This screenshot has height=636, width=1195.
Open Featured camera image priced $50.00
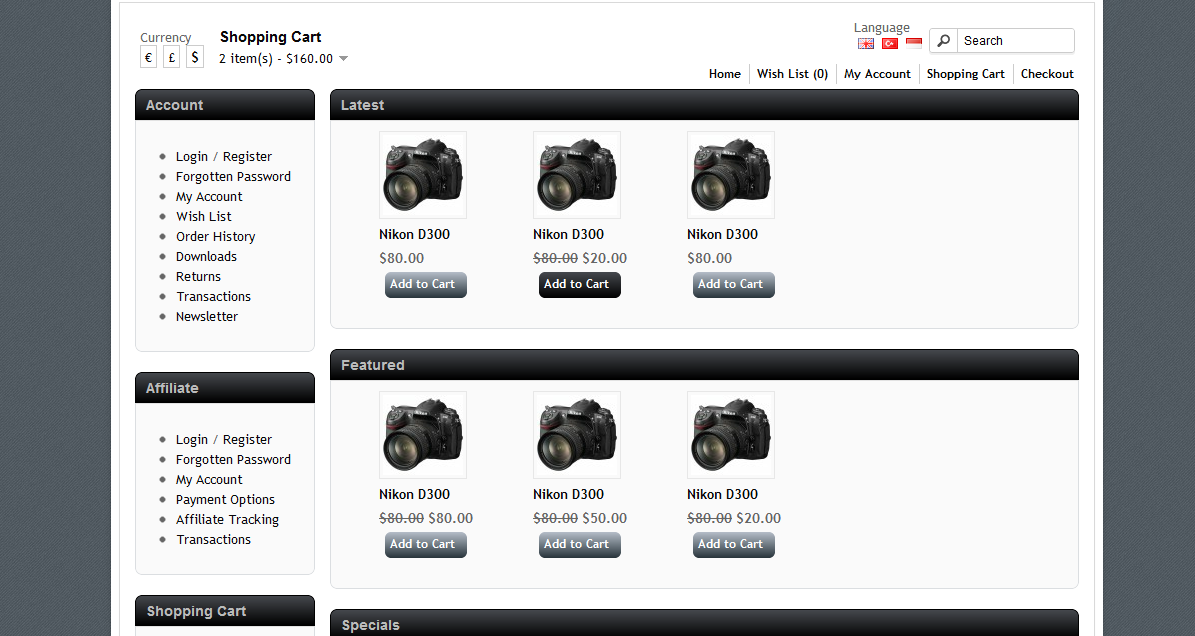click(577, 435)
